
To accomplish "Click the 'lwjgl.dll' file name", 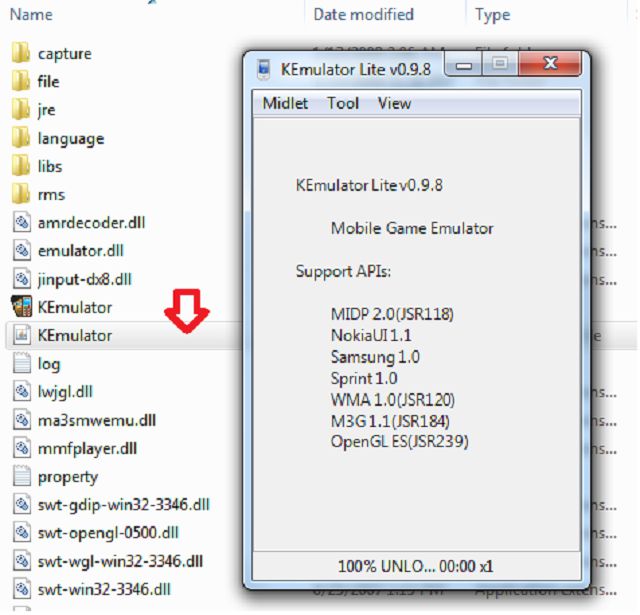I will (65, 392).
